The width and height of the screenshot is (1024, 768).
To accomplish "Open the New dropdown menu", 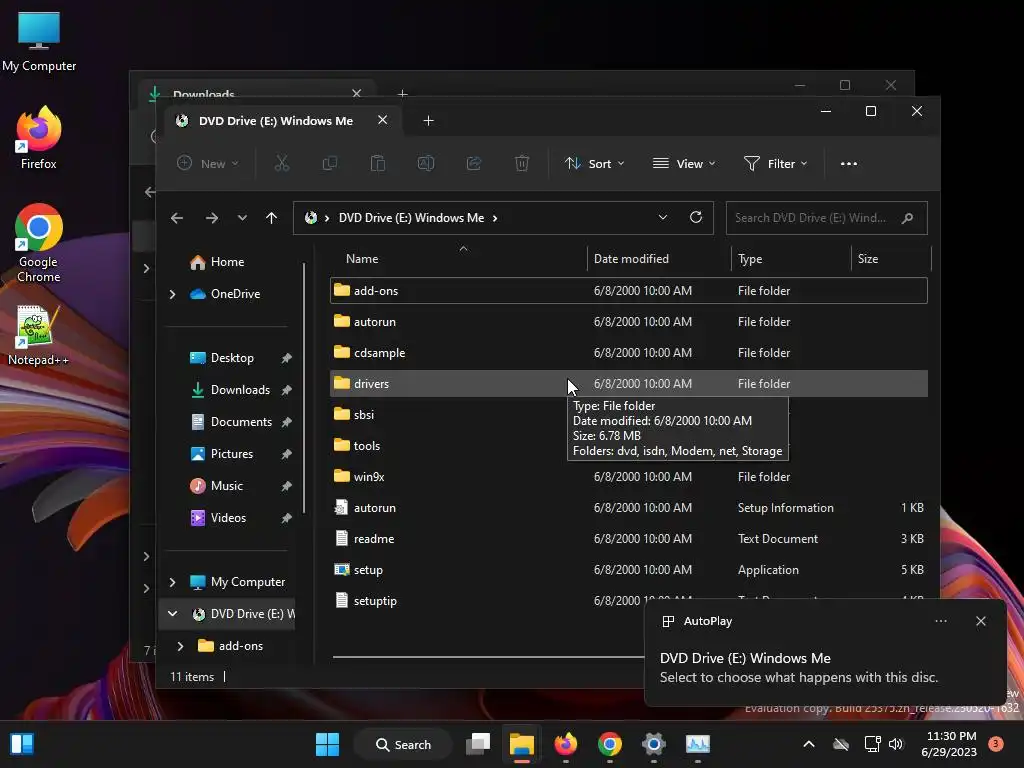I will (x=208, y=163).
